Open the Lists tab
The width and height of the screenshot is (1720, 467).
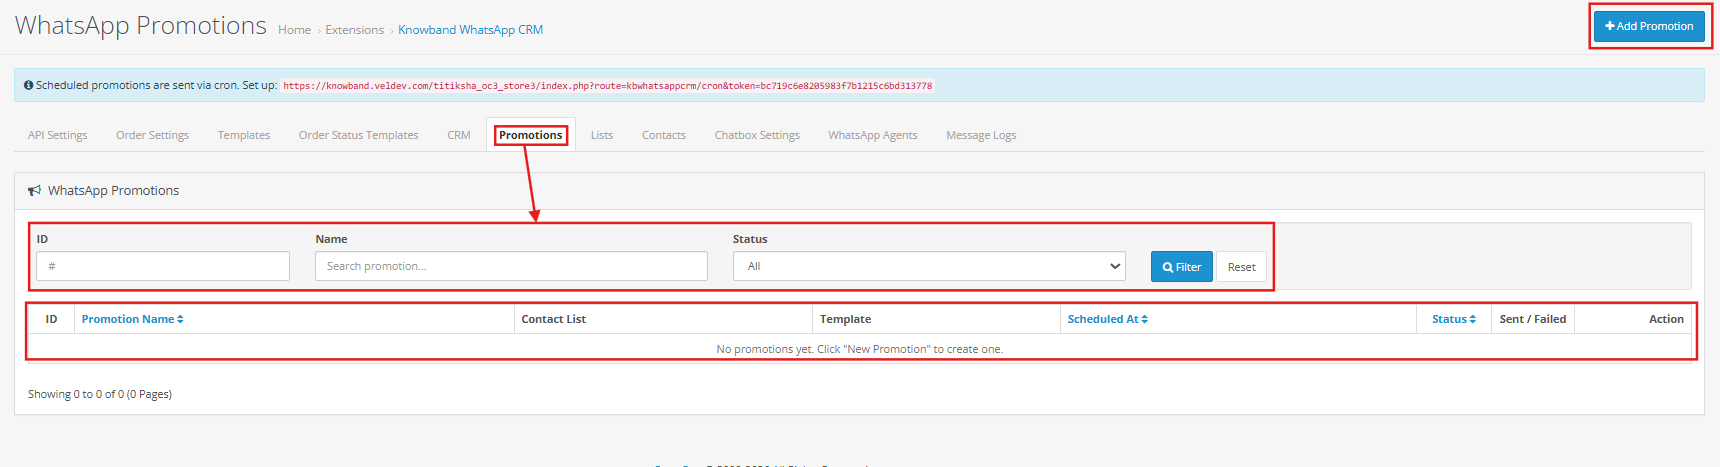coord(602,135)
